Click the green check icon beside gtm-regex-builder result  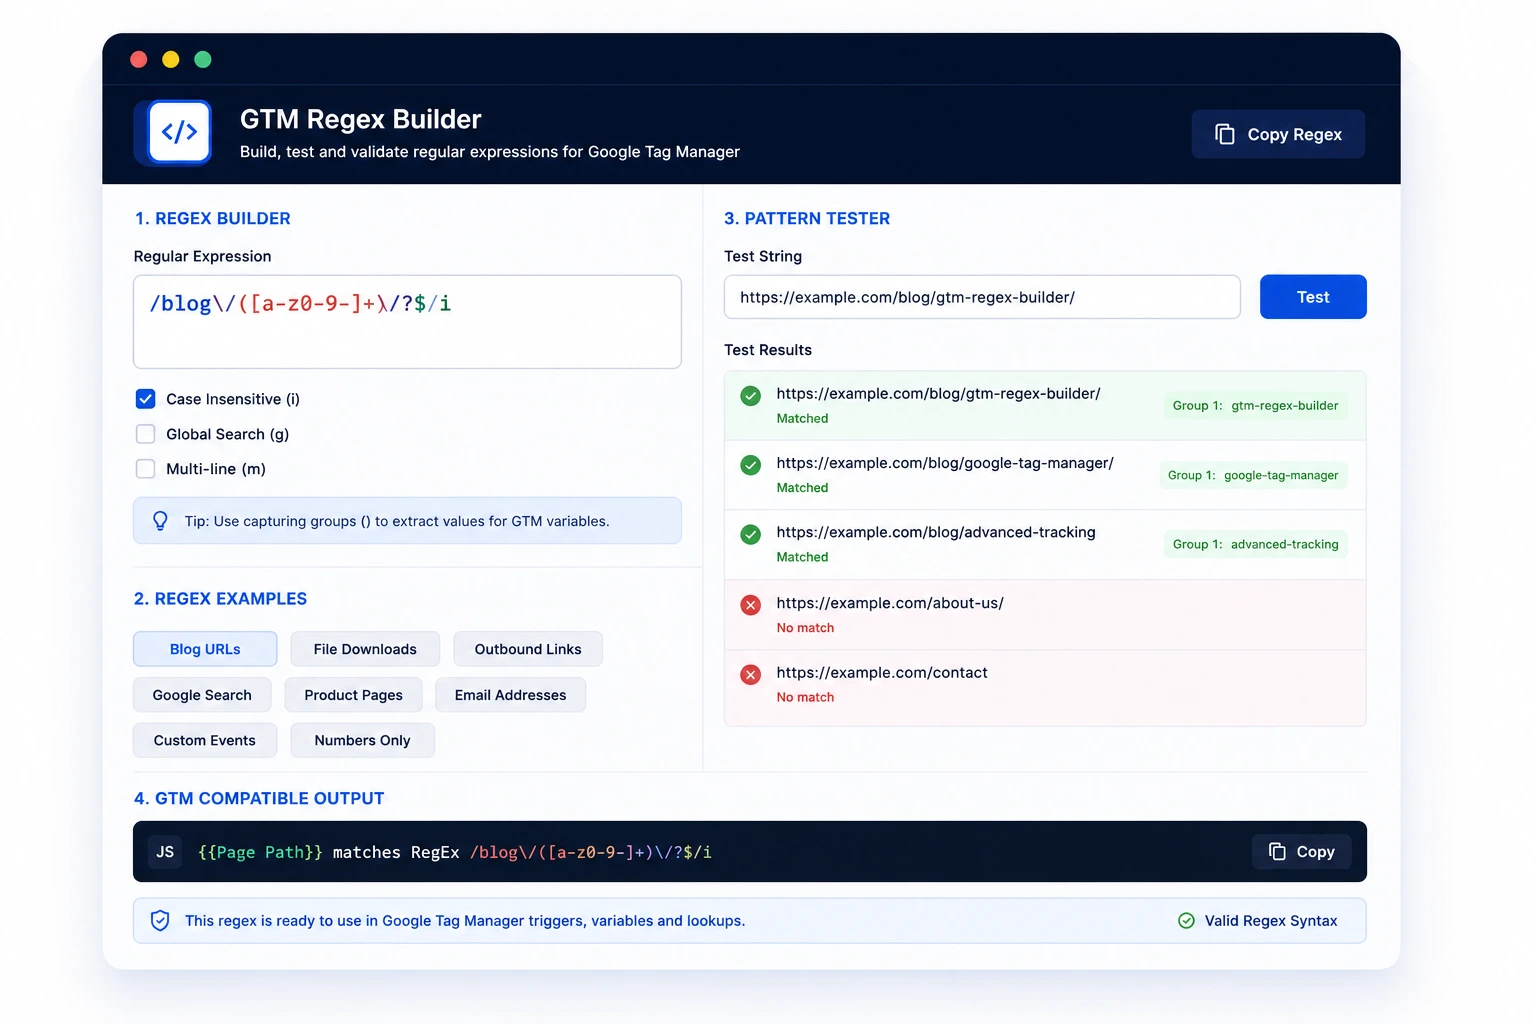pyautogui.click(x=750, y=396)
